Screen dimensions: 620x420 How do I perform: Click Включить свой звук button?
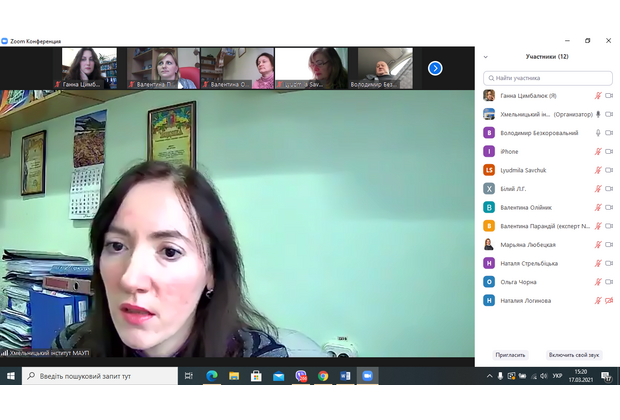[574, 355]
